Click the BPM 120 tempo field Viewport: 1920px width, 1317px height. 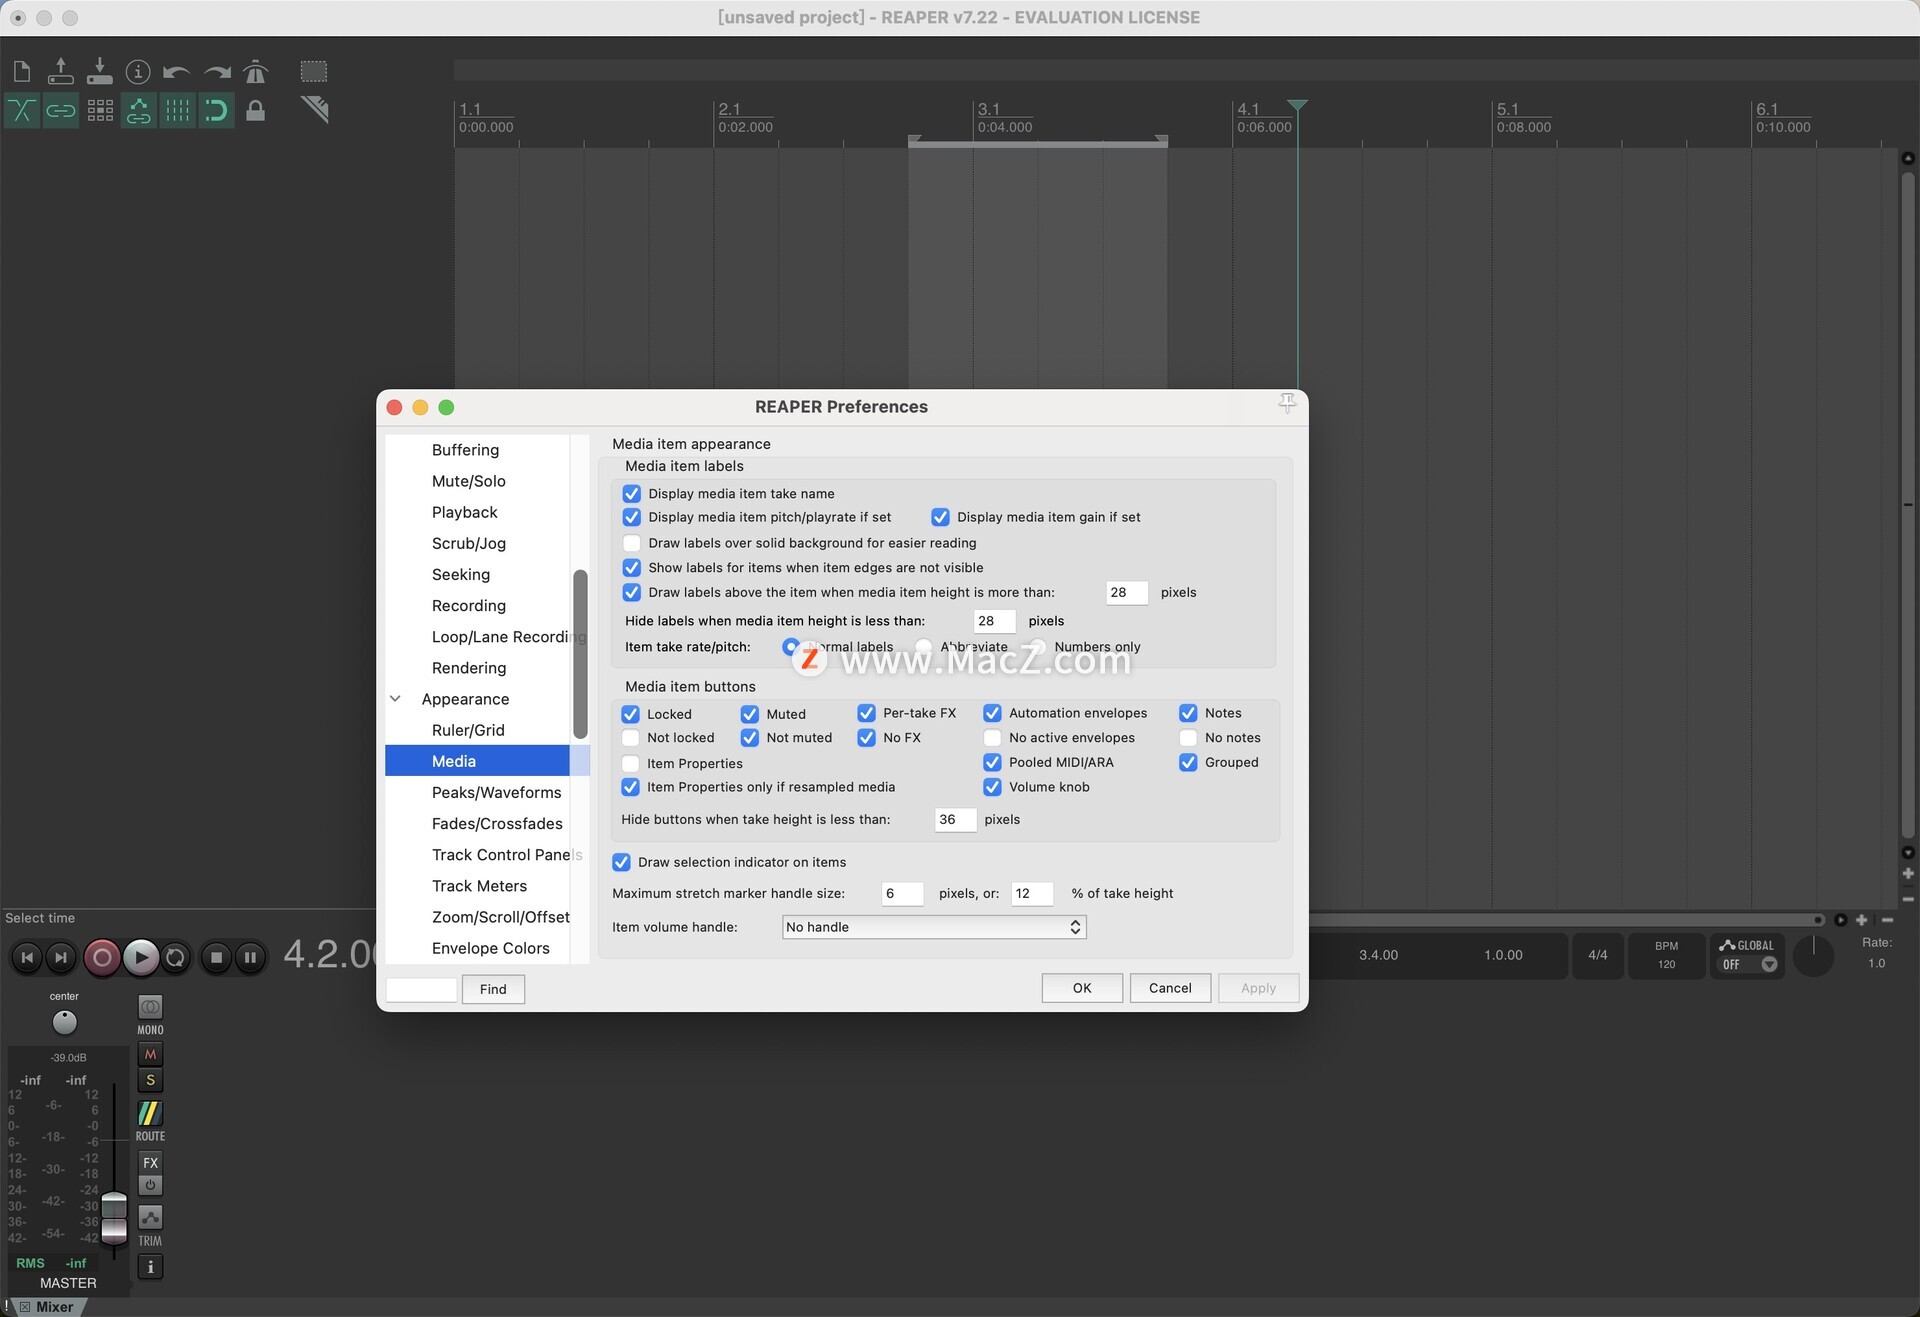1666,955
